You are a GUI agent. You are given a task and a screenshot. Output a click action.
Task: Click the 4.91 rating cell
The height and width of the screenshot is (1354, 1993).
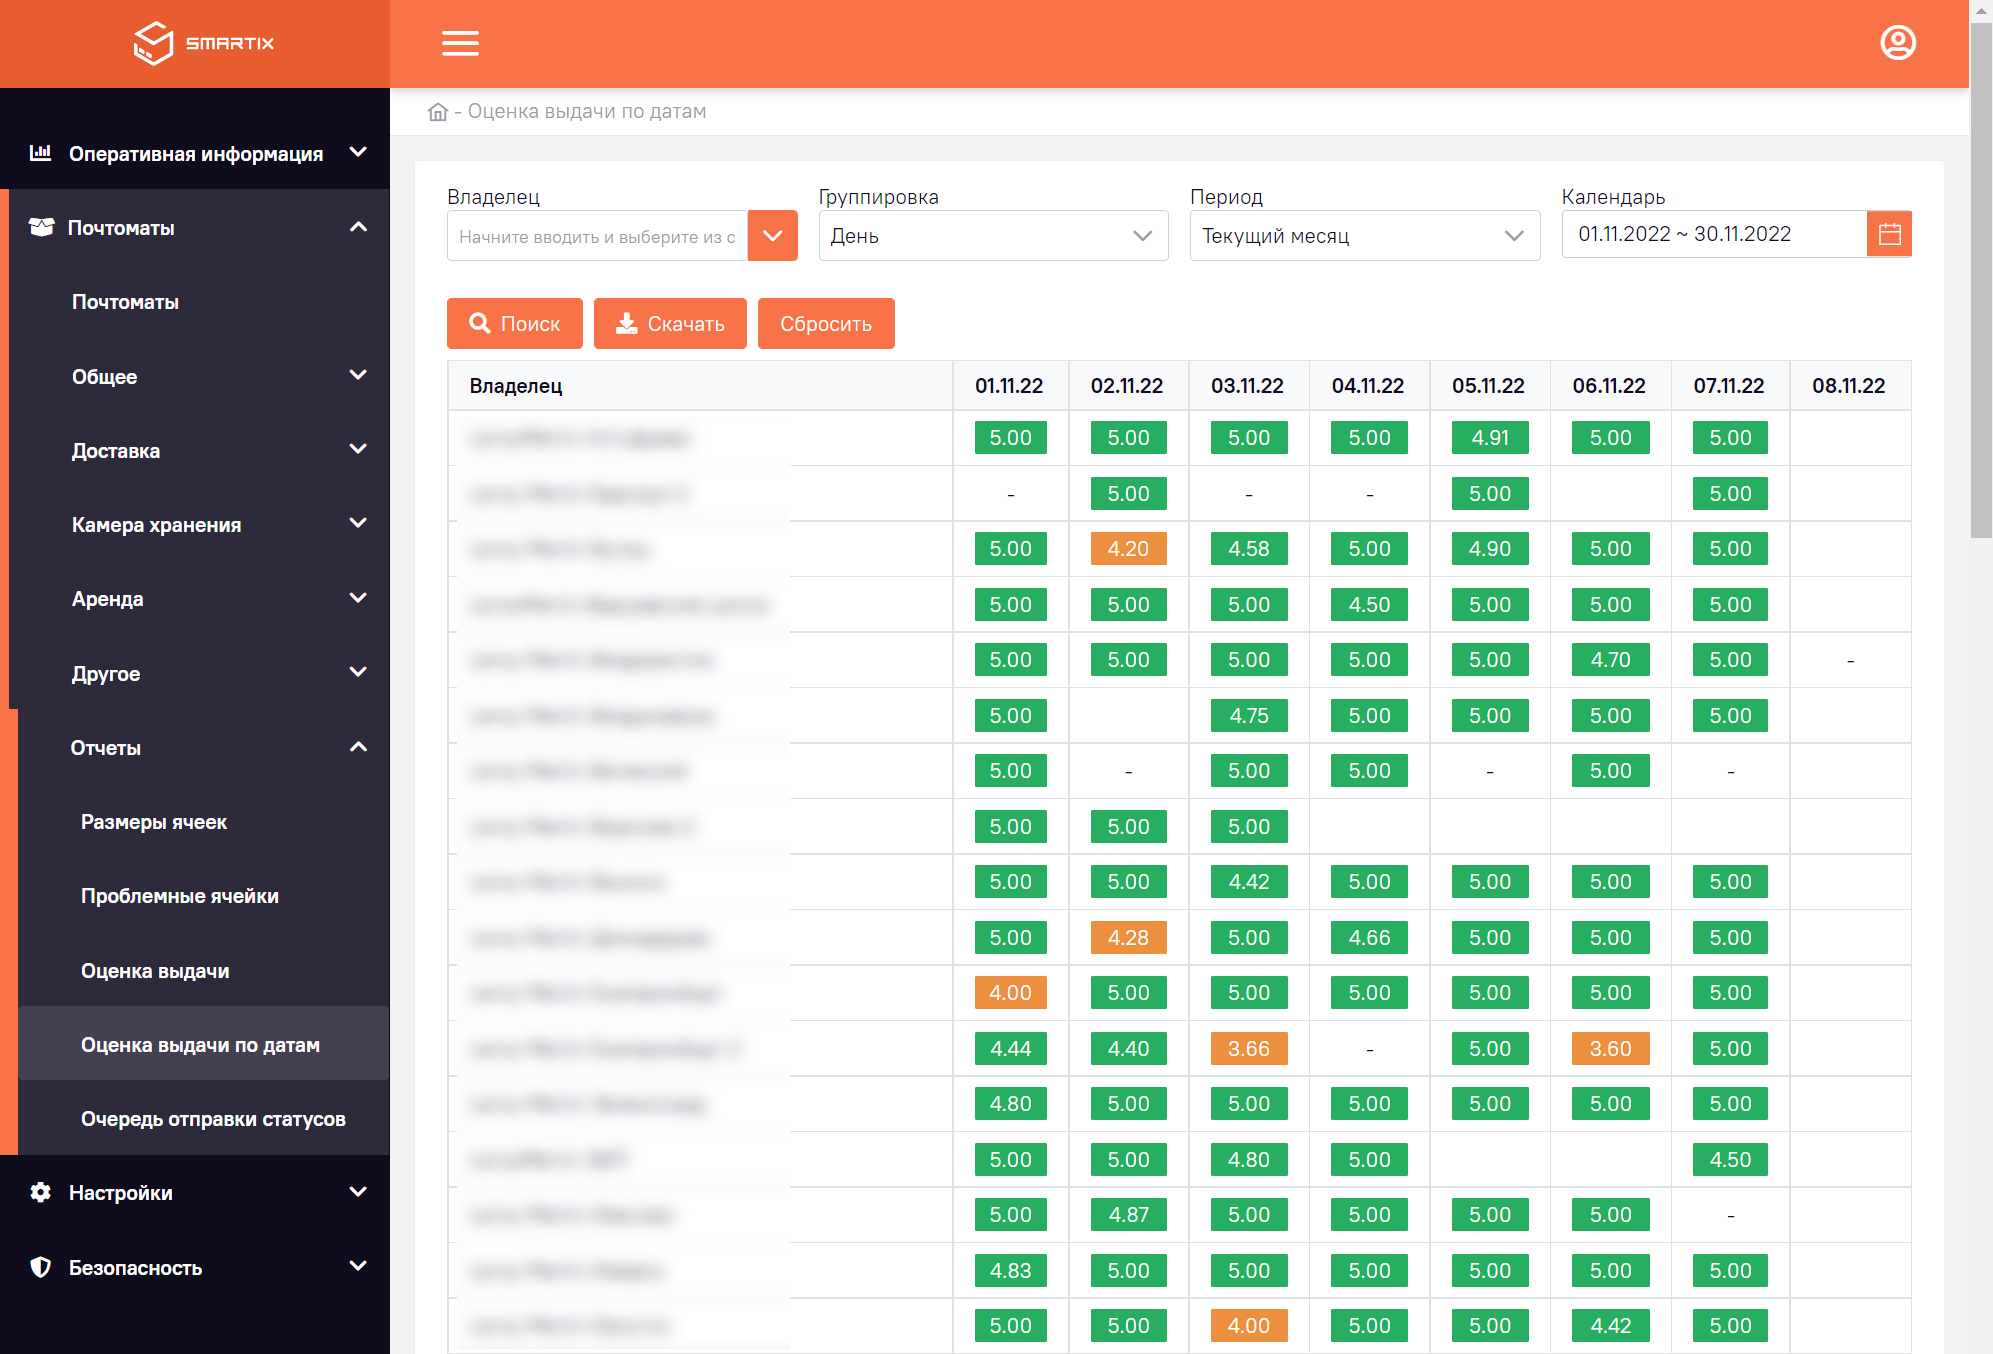click(x=1490, y=438)
